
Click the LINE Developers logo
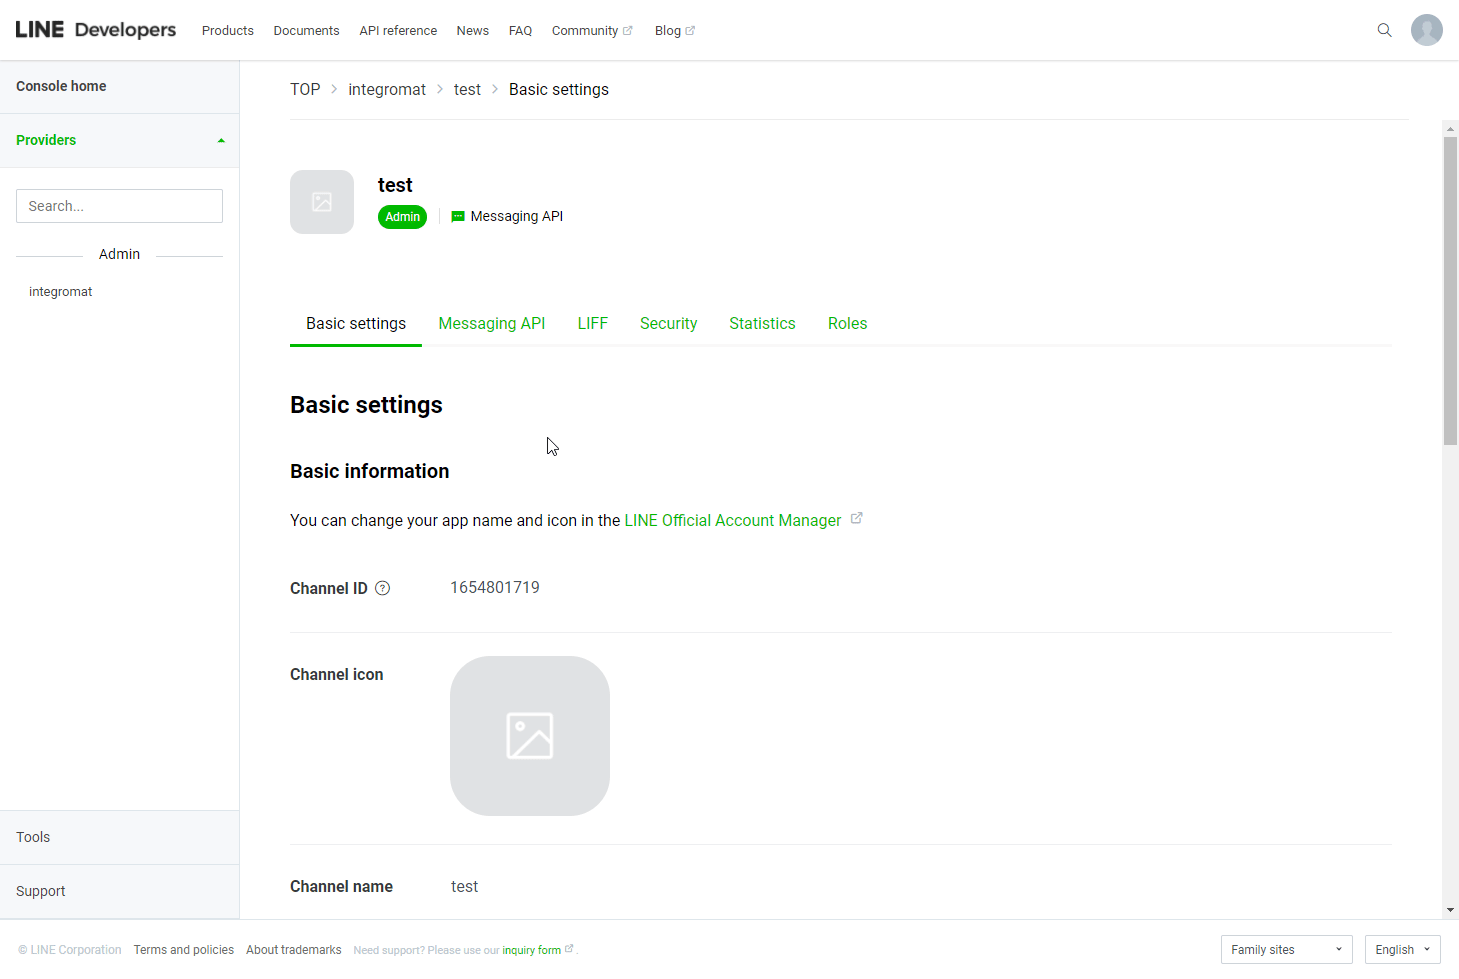pyautogui.click(x=96, y=30)
